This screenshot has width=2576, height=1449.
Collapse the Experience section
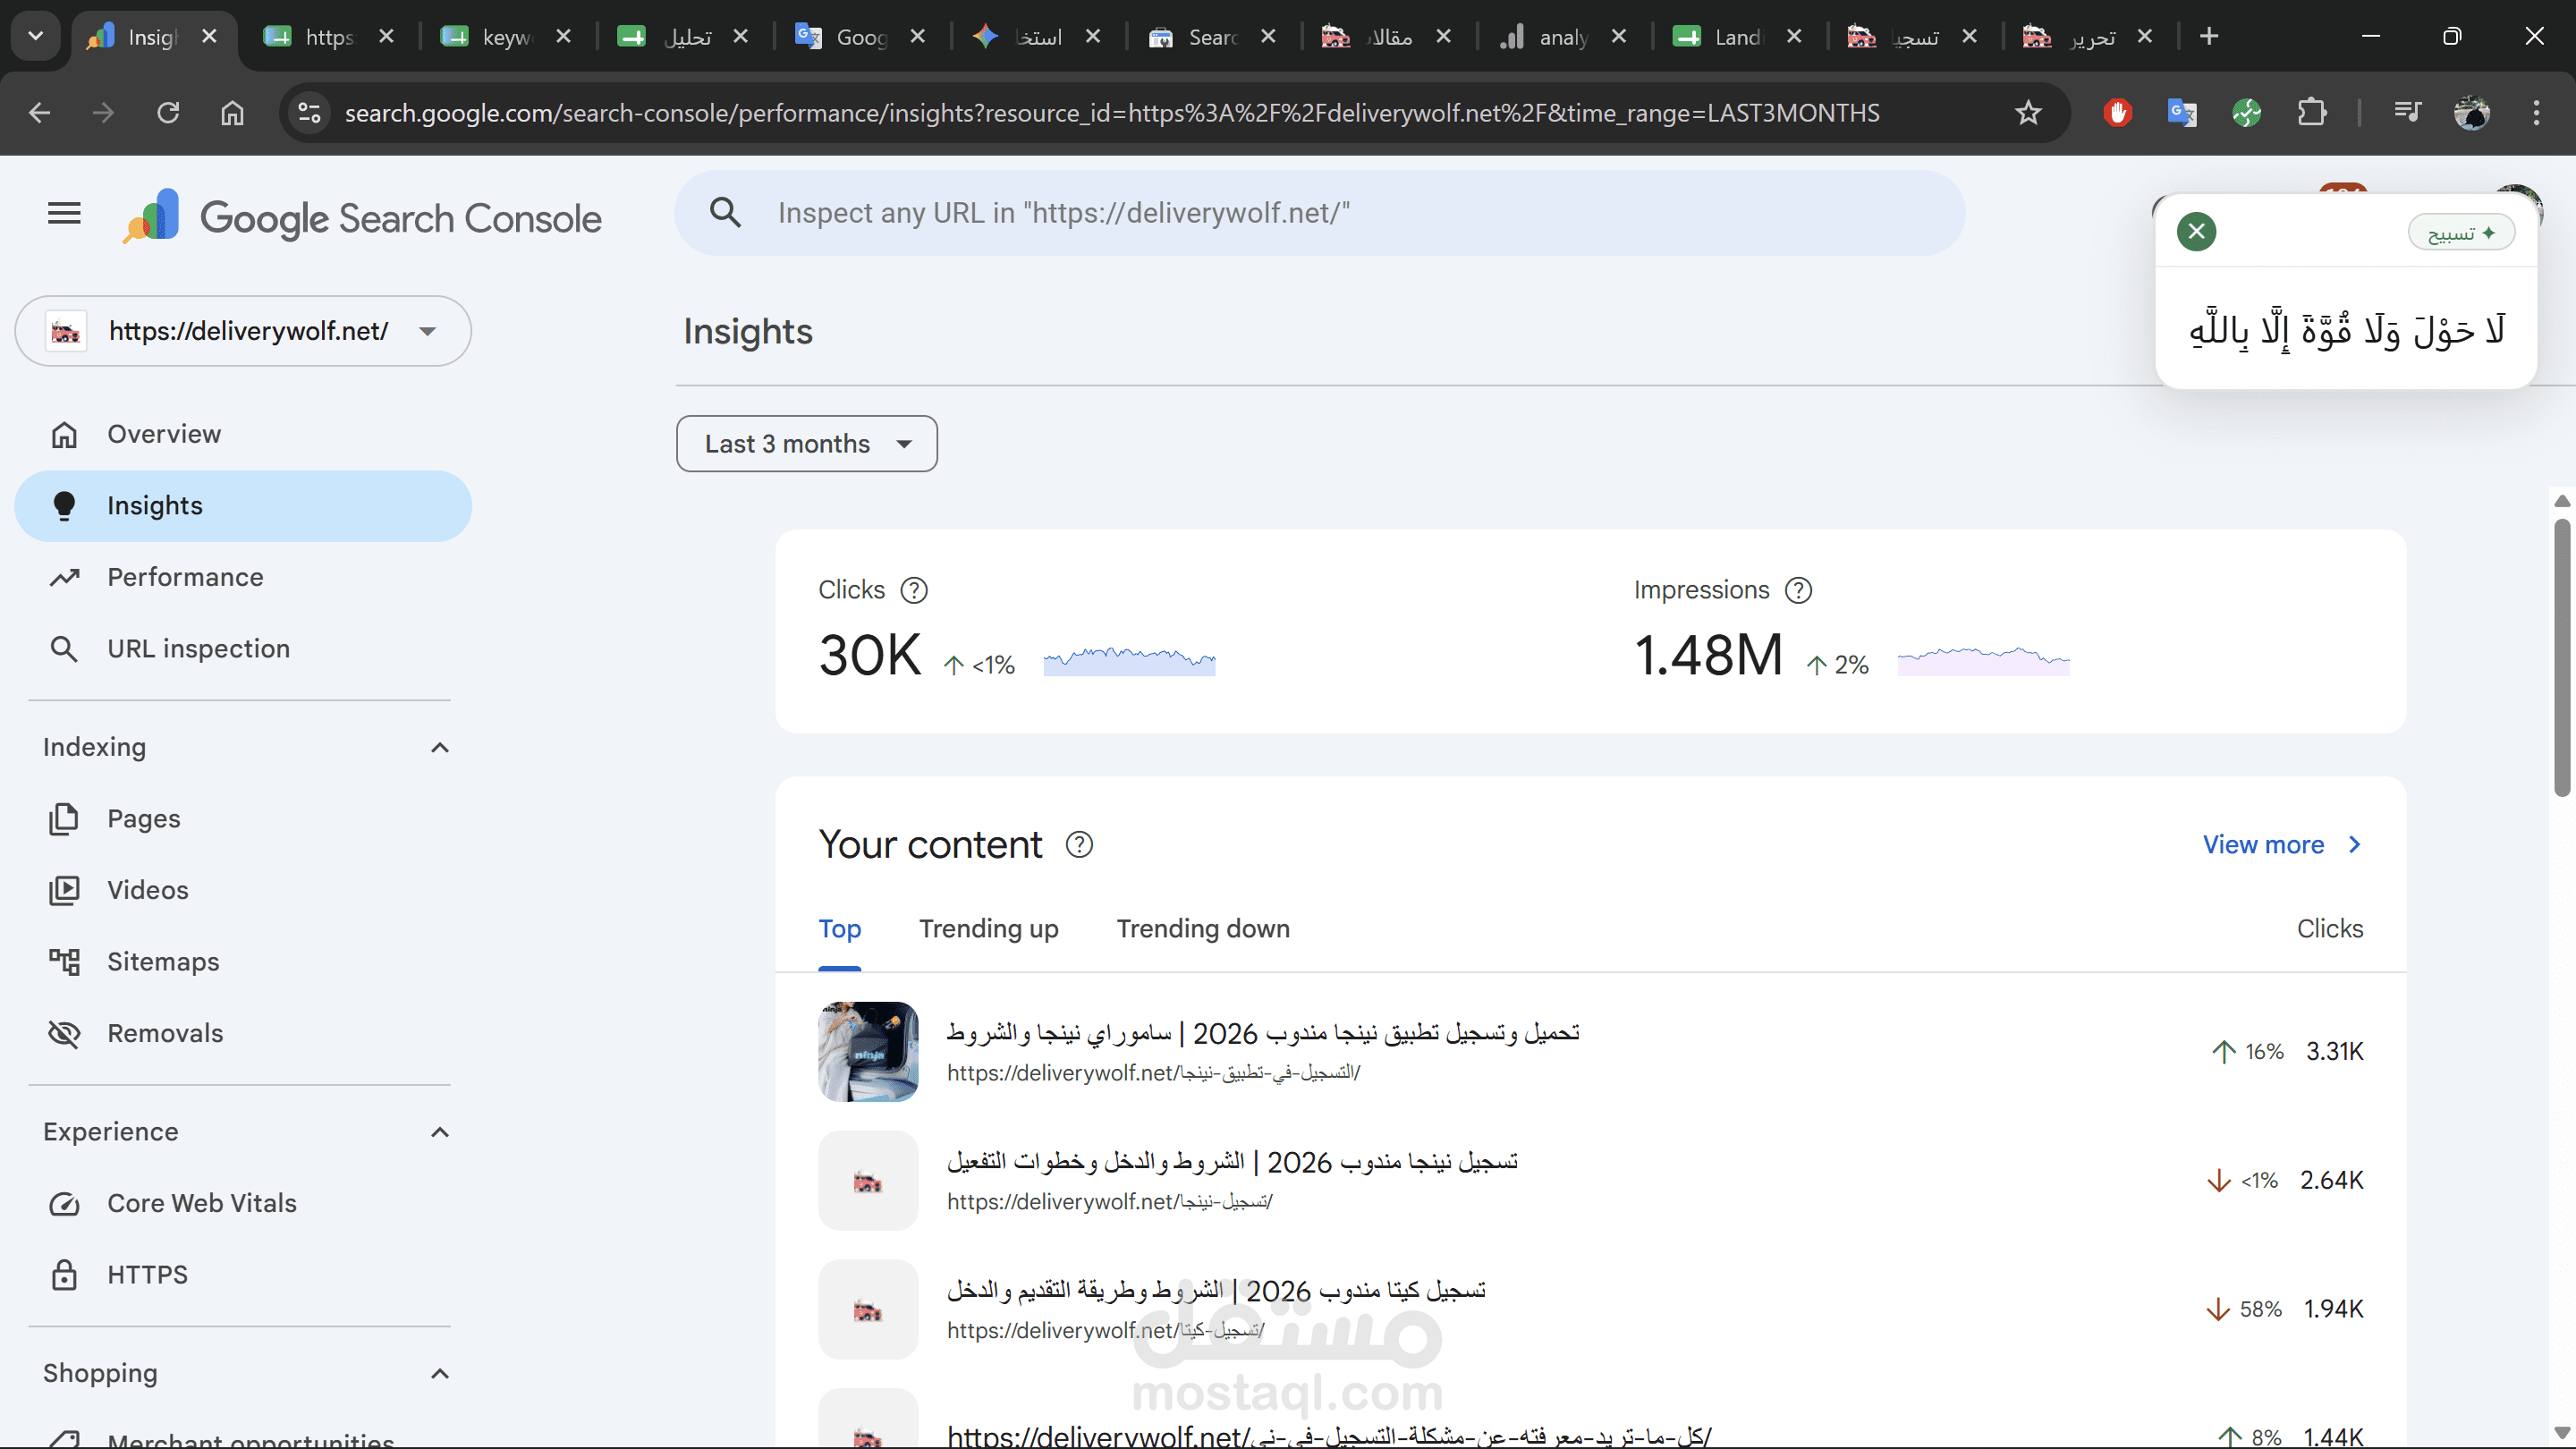pos(439,1132)
